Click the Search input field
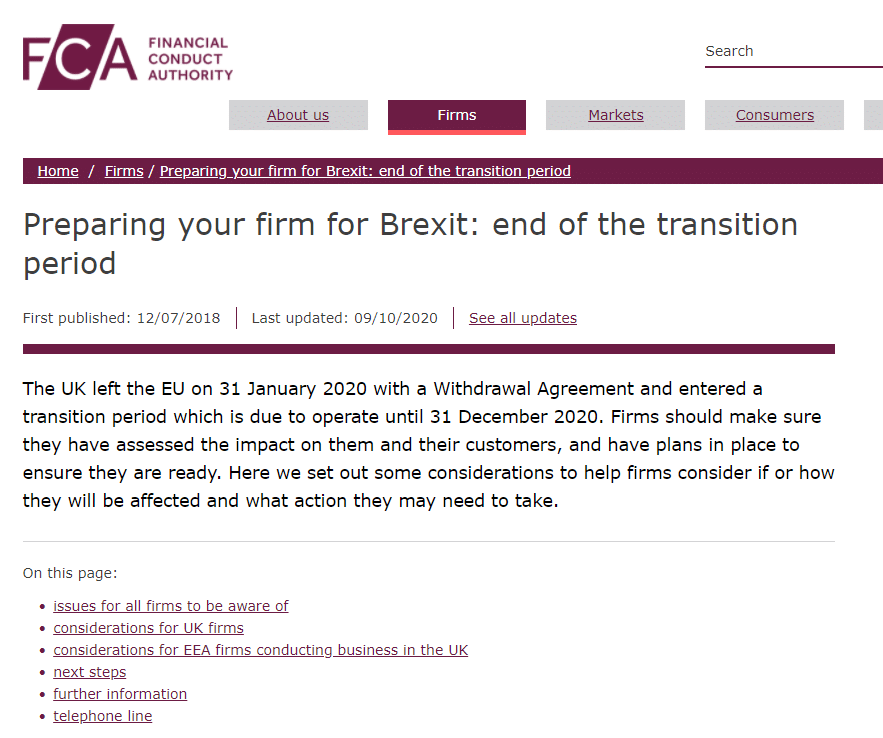Screen dimensions: 883x738 pyautogui.click(x=792, y=52)
